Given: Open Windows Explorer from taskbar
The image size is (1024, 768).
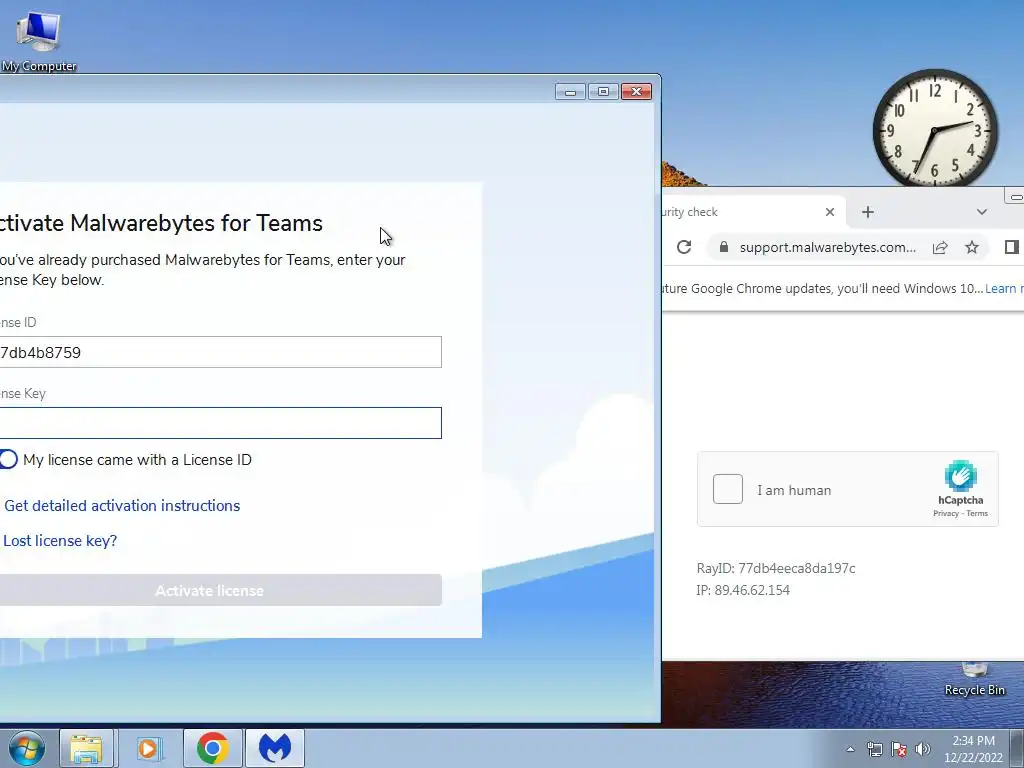Looking at the screenshot, I should pyautogui.click(x=86, y=748).
